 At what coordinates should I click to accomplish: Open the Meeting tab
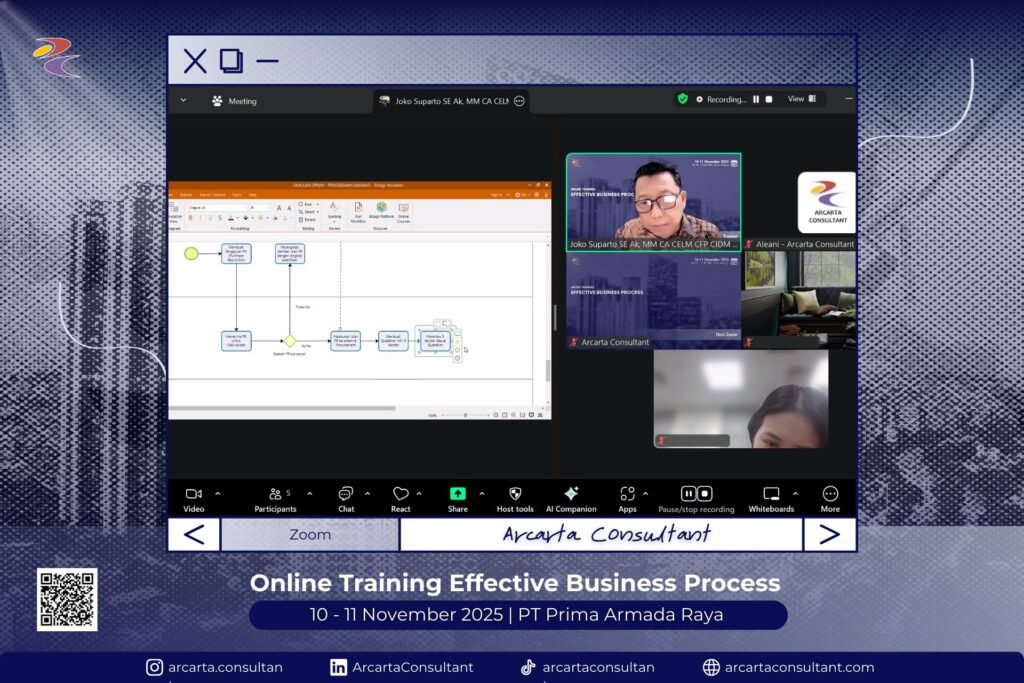(x=234, y=101)
